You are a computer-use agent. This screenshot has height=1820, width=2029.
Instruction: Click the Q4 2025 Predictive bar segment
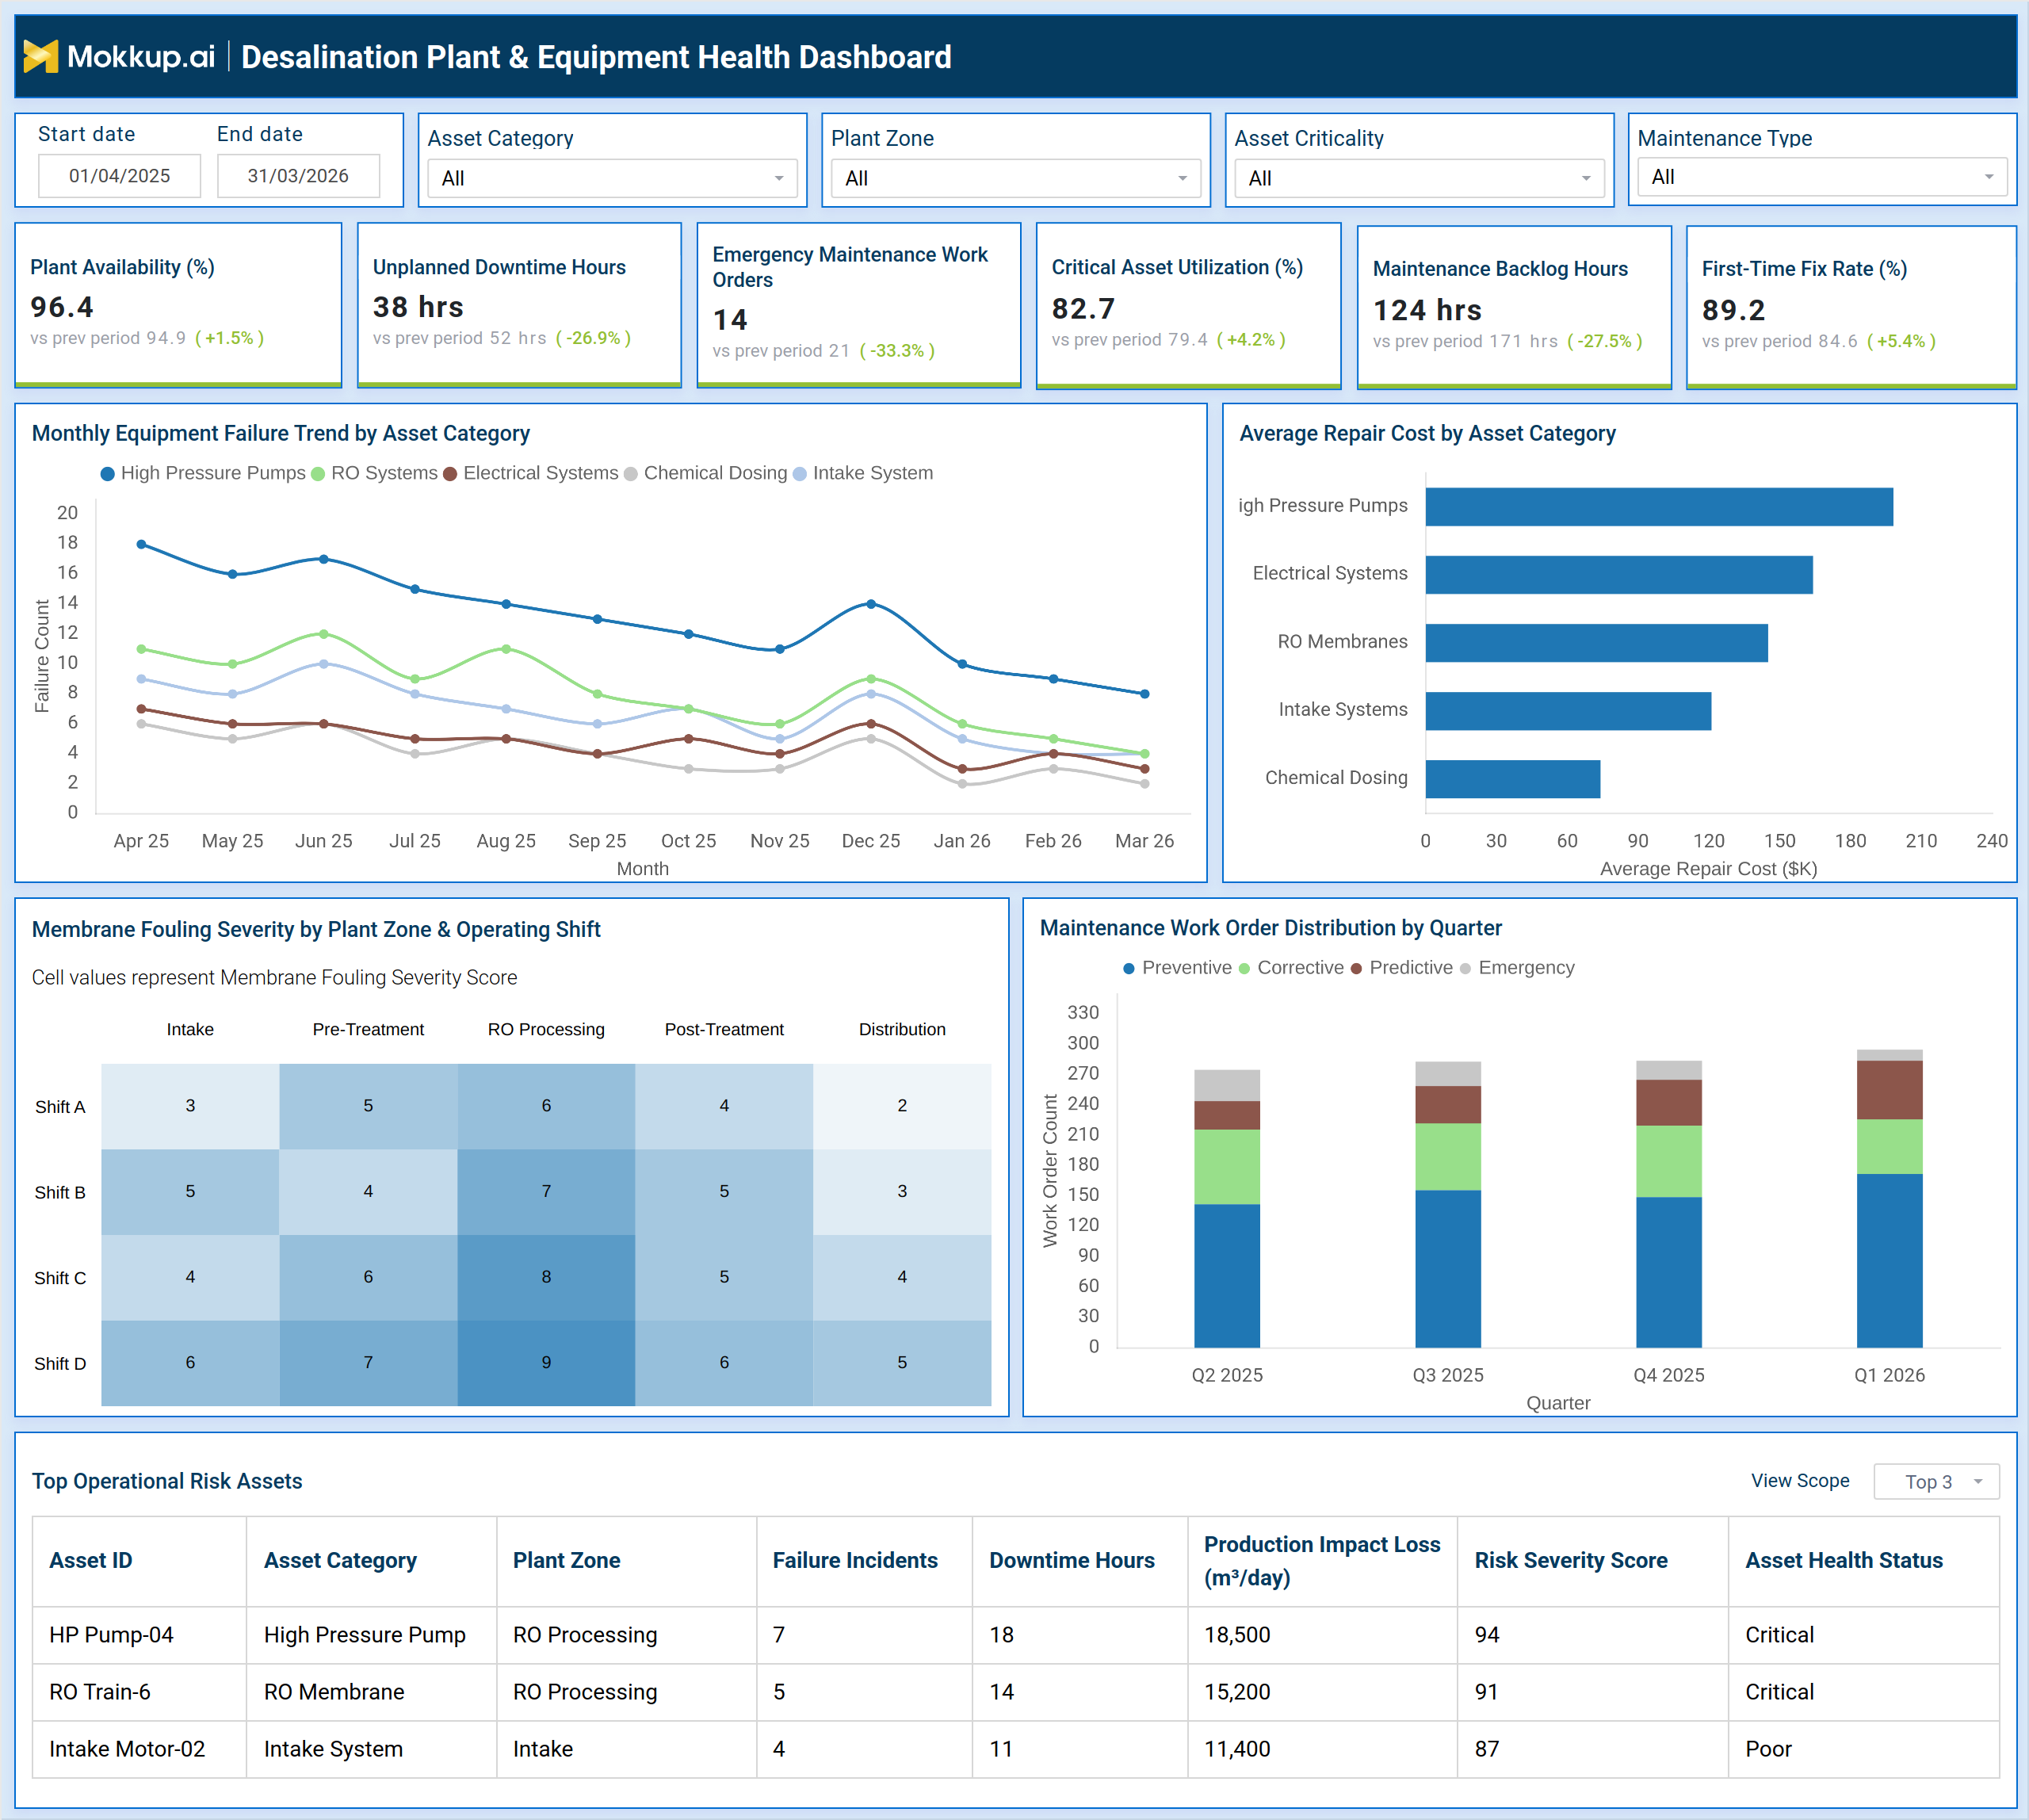click(1669, 1103)
